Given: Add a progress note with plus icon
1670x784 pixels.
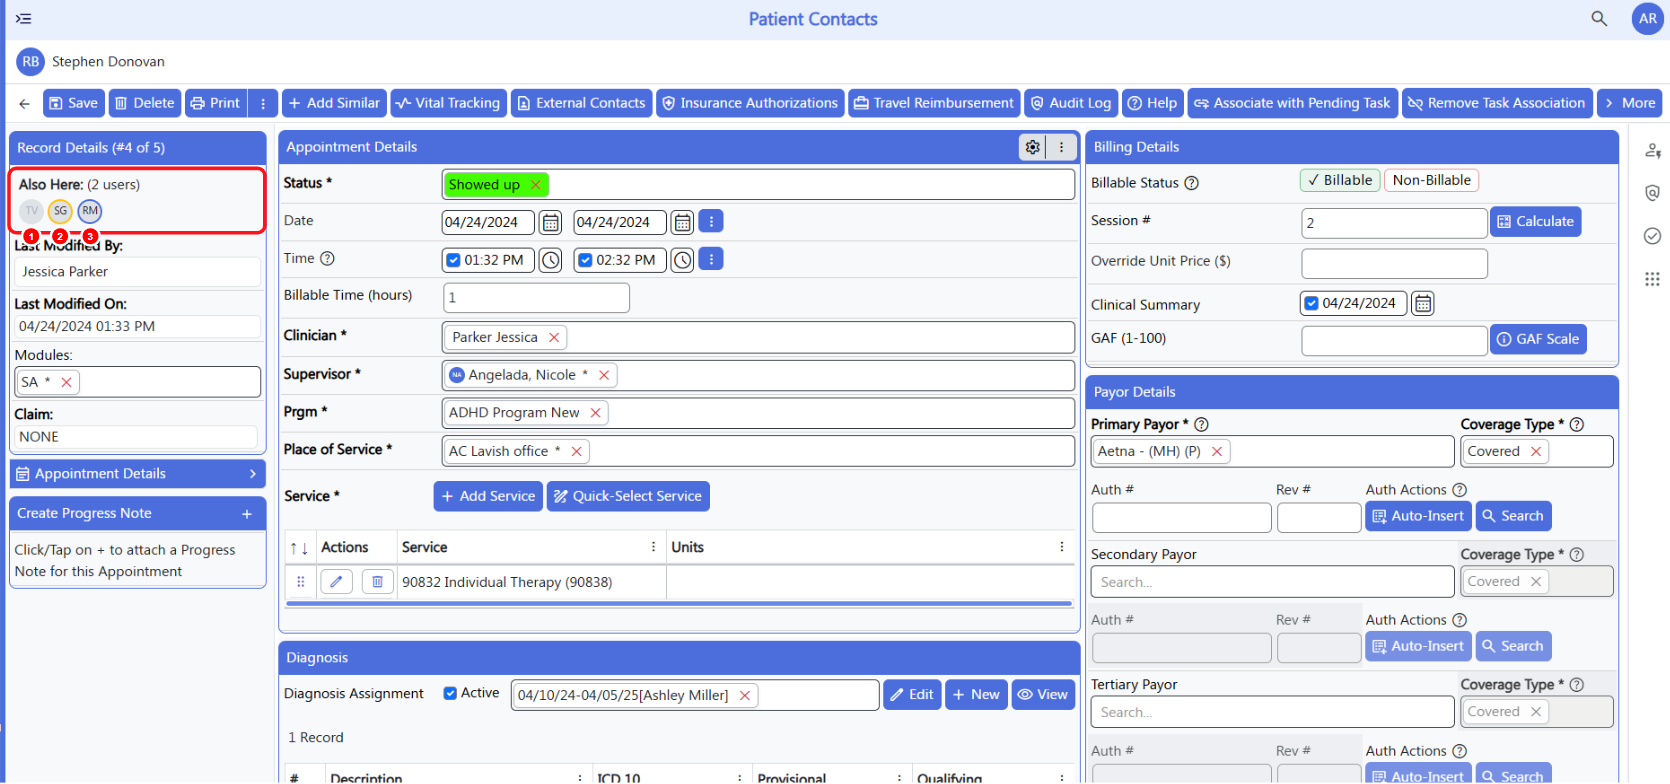Looking at the screenshot, I should coord(246,514).
